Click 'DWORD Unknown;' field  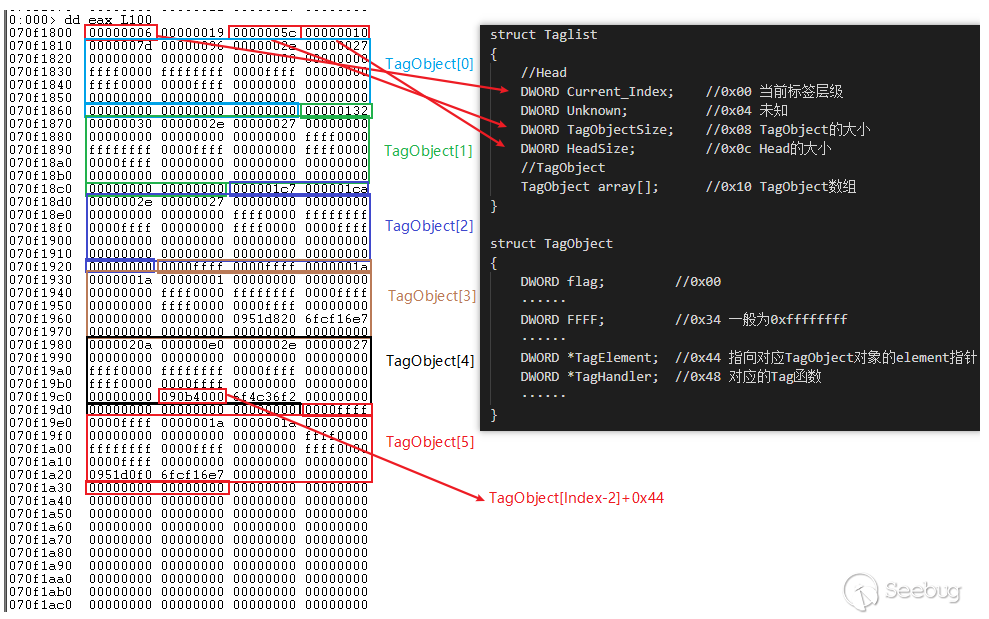pos(574,110)
